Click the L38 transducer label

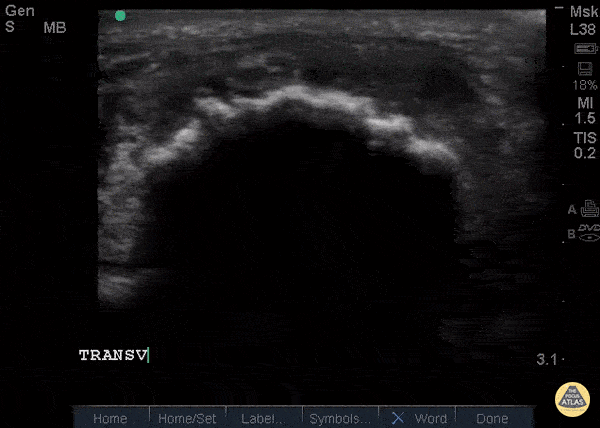[x=583, y=29]
